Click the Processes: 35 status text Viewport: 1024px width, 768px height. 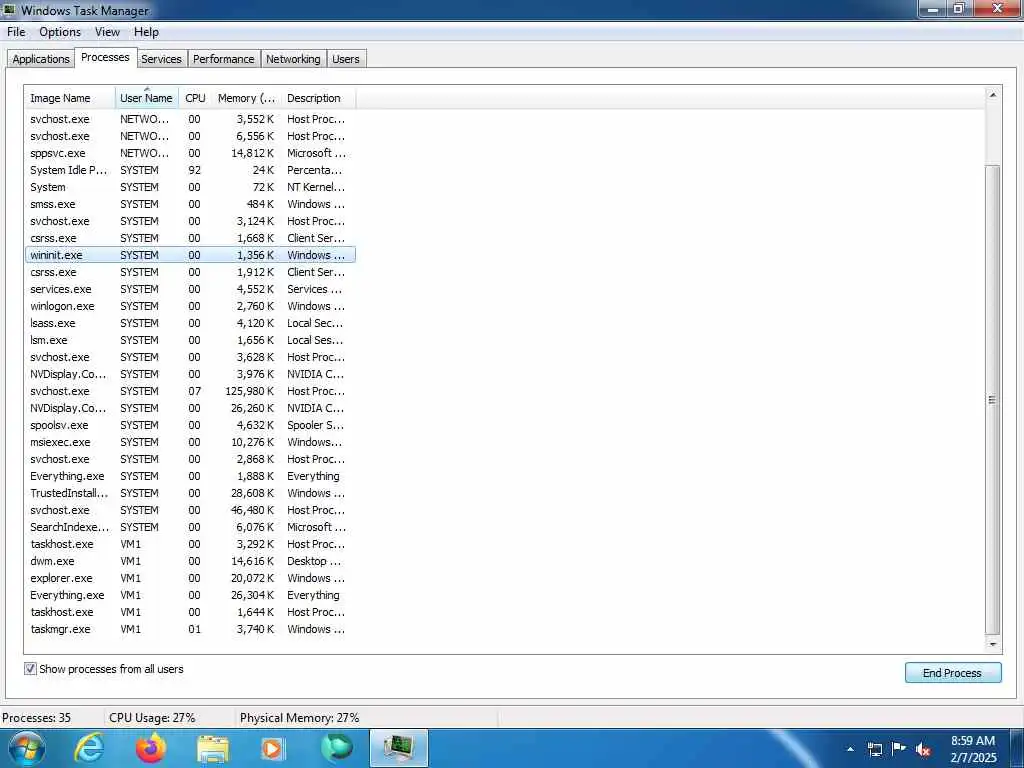(37, 718)
